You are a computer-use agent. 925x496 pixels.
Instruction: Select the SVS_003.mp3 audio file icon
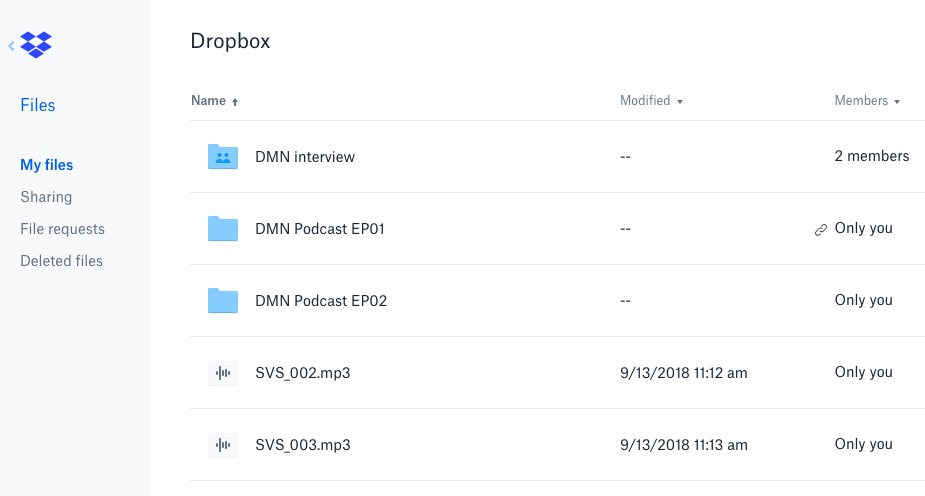point(223,445)
